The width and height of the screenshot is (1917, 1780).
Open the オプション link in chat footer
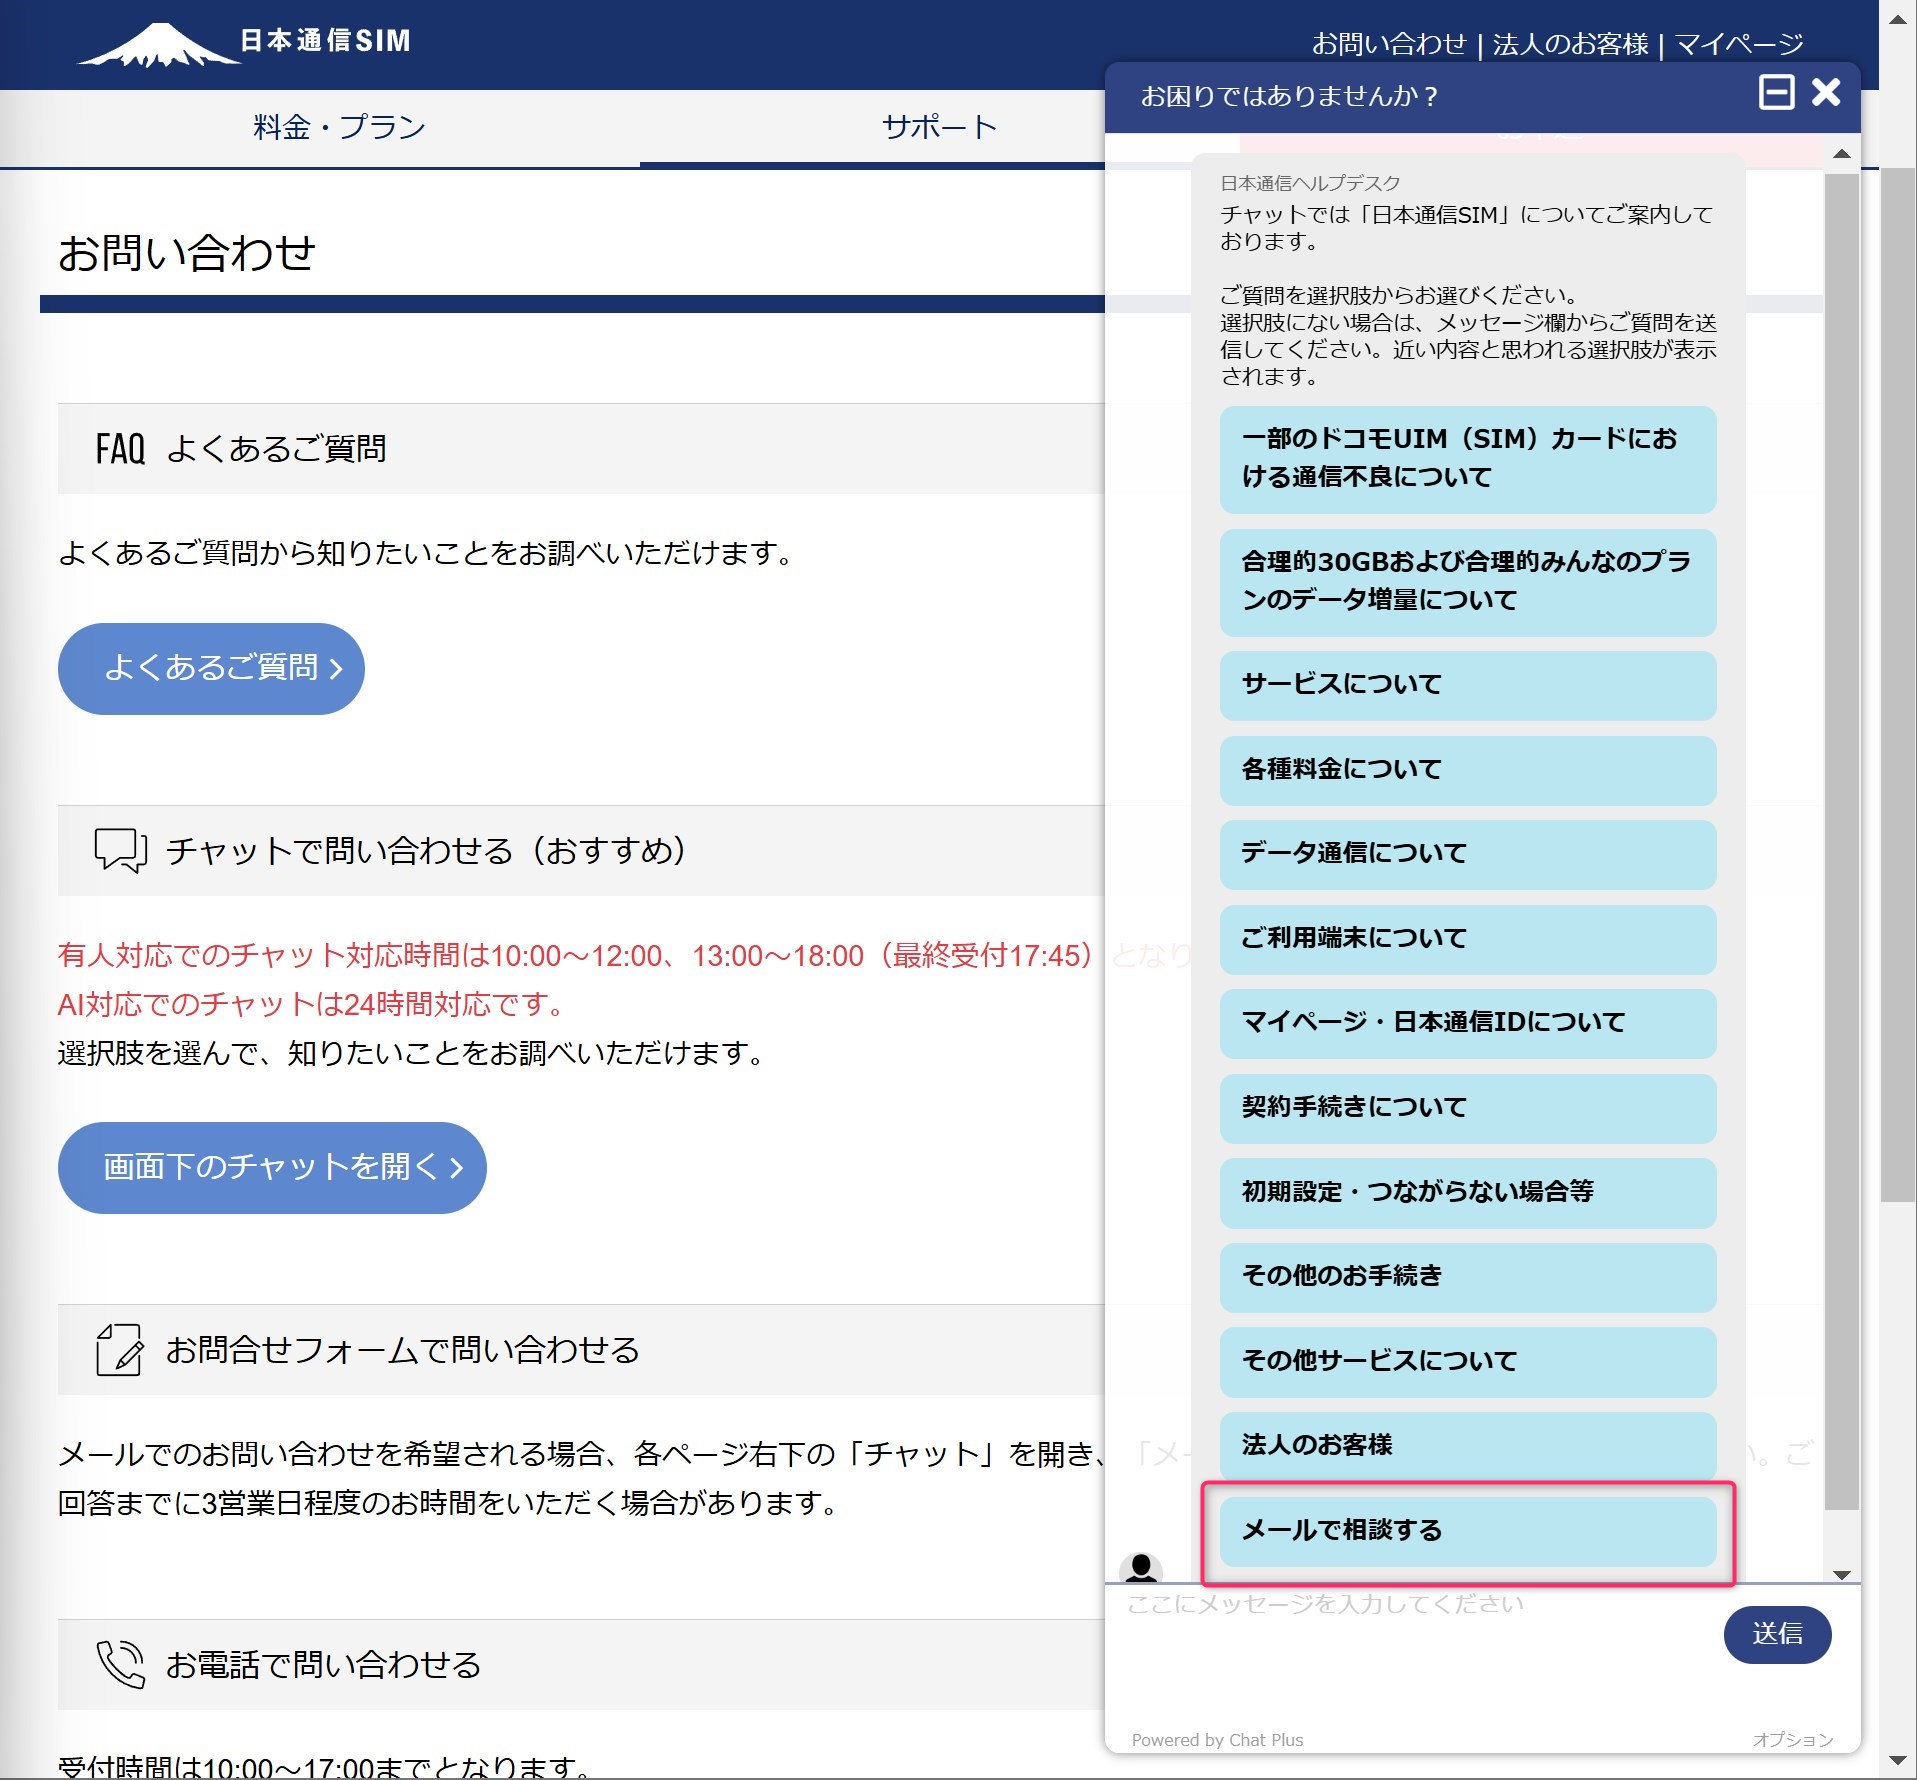[x=1792, y=1740]
